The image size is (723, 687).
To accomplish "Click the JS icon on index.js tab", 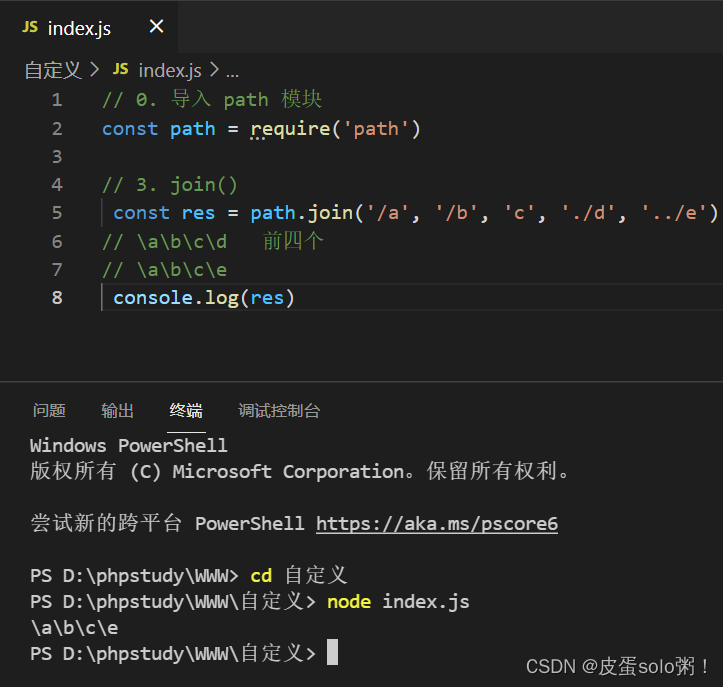I will click(30, 27).
